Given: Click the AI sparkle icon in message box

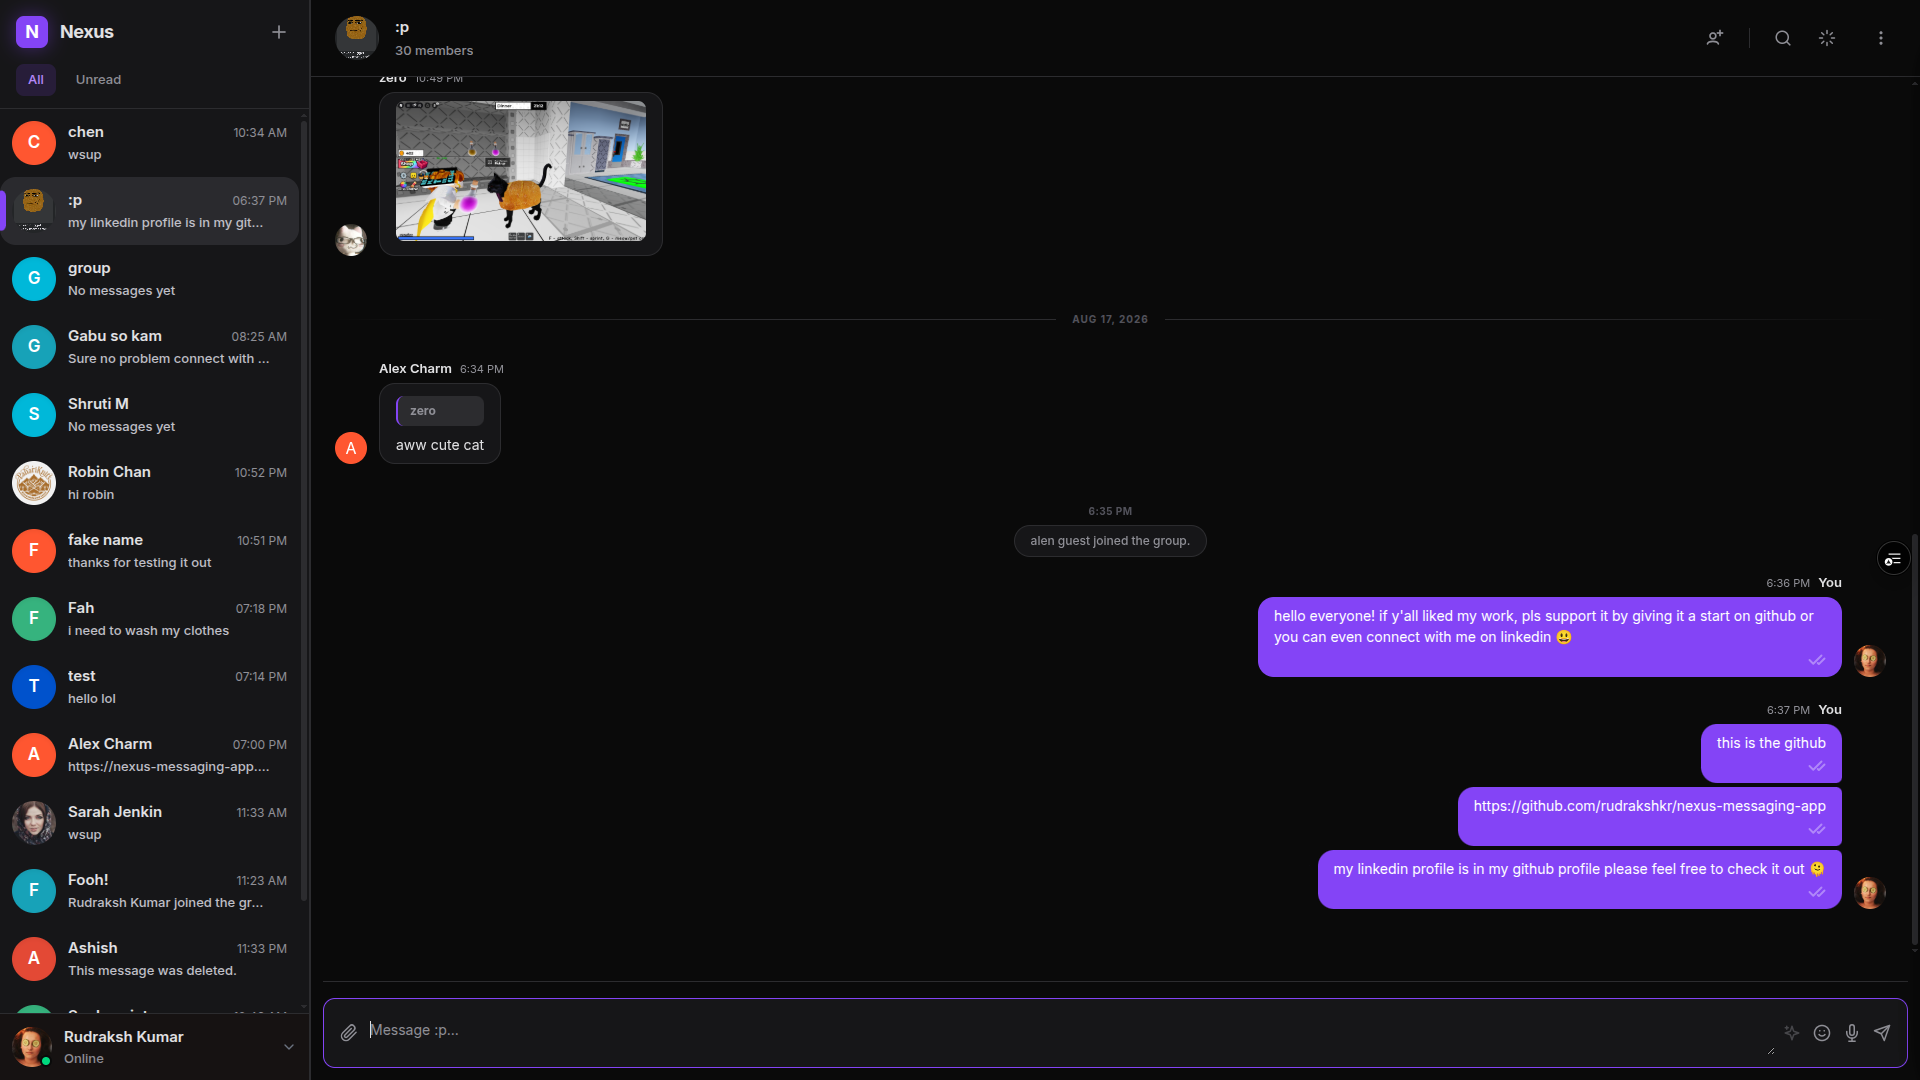Looking at the screenshot, I should [x=1792, y=1033].
